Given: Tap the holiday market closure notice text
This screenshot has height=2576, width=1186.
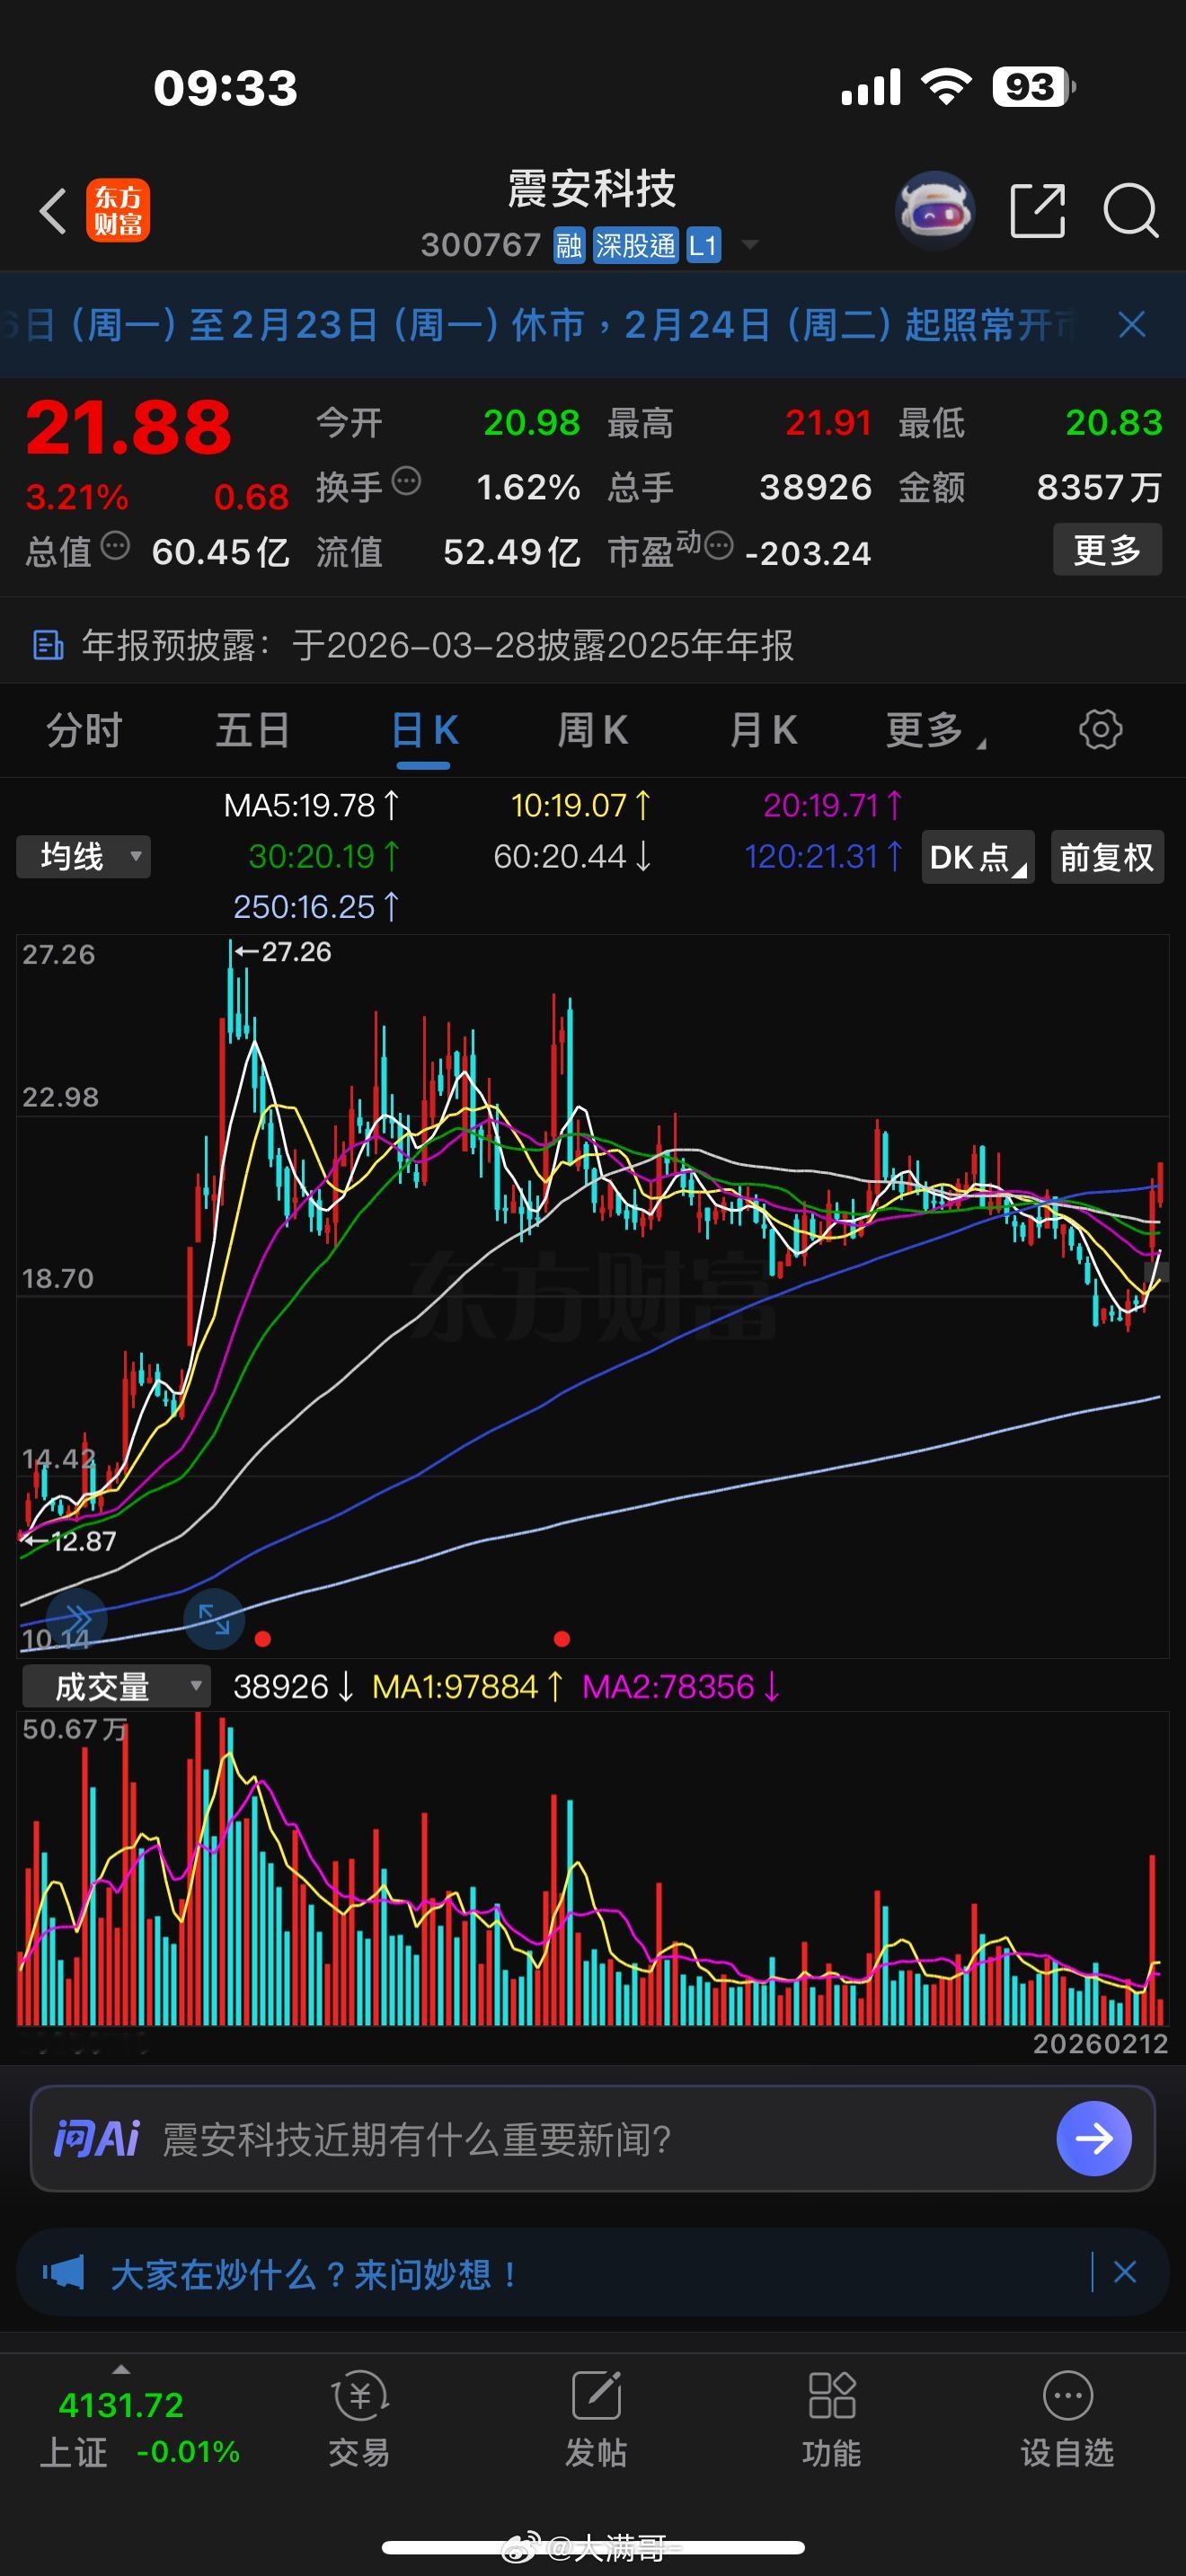Looking at the screenshot, I should [540, 324].
